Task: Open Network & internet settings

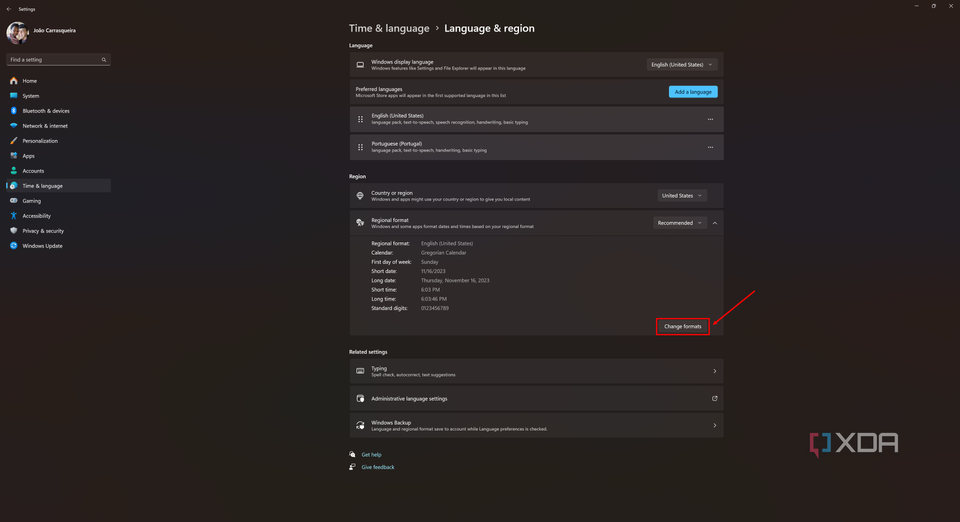Action: 58,125
